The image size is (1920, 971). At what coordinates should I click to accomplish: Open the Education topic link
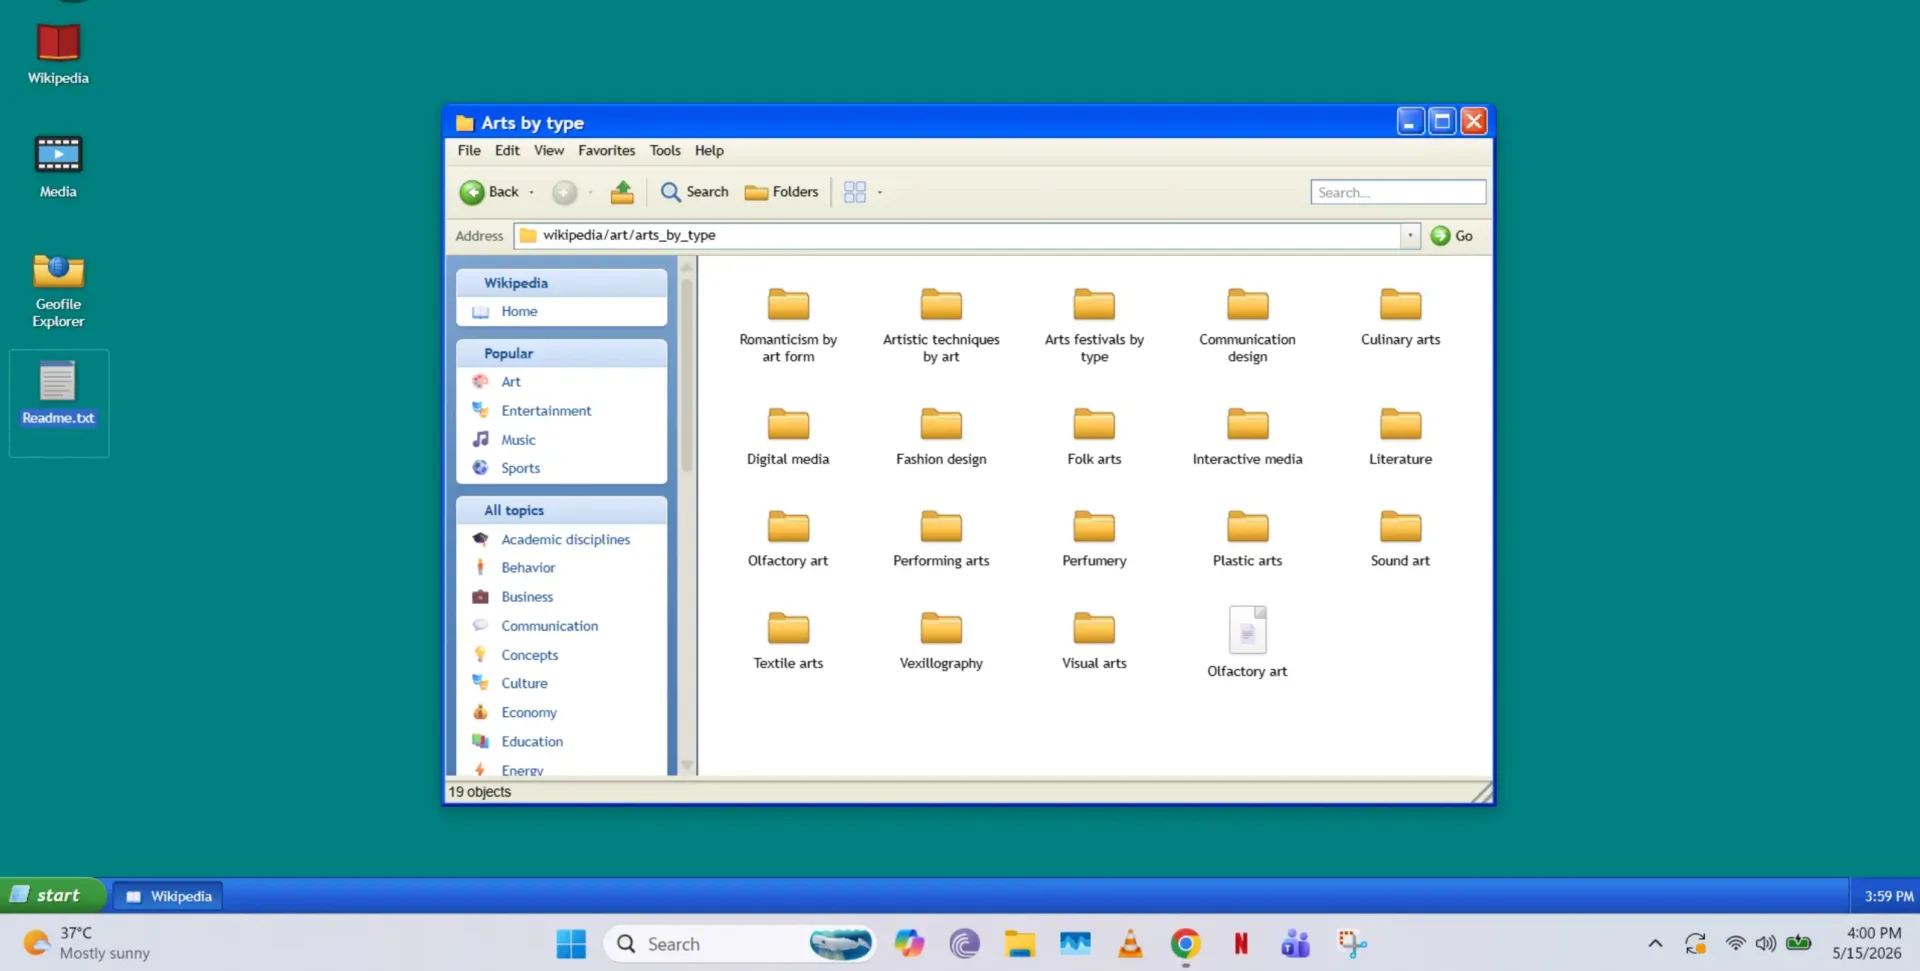532,742
